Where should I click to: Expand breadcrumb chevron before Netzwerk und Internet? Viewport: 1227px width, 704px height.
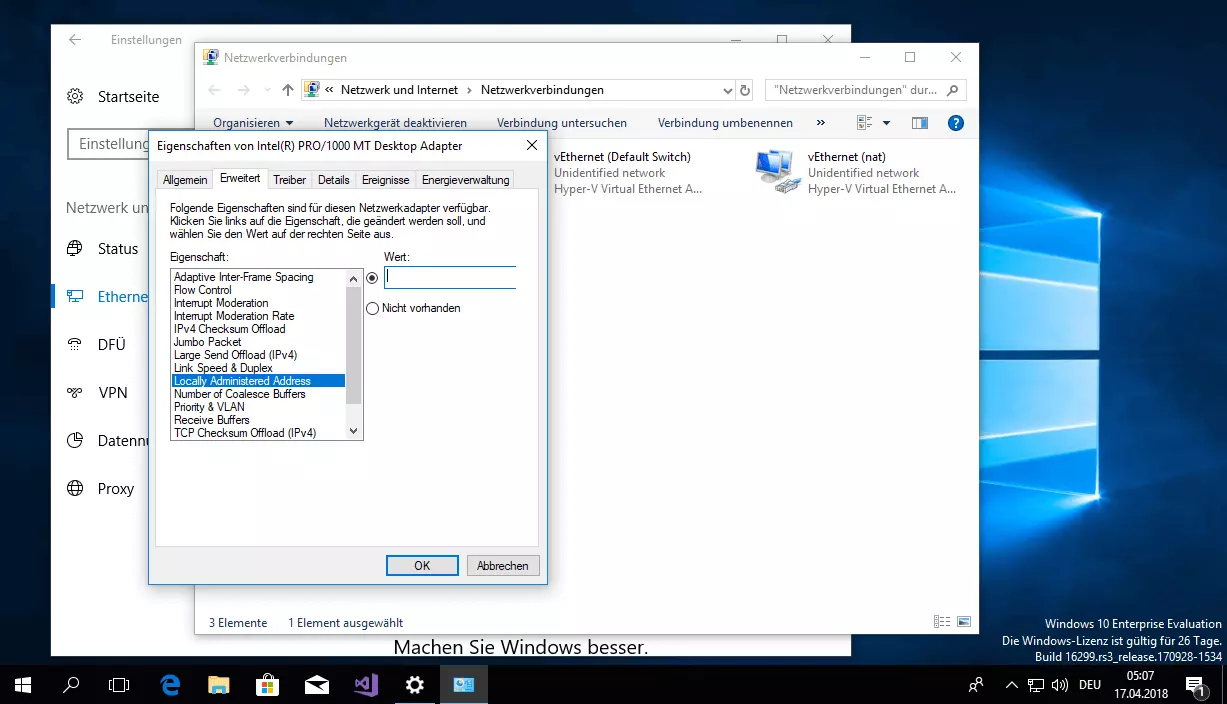tap(330, 90)
